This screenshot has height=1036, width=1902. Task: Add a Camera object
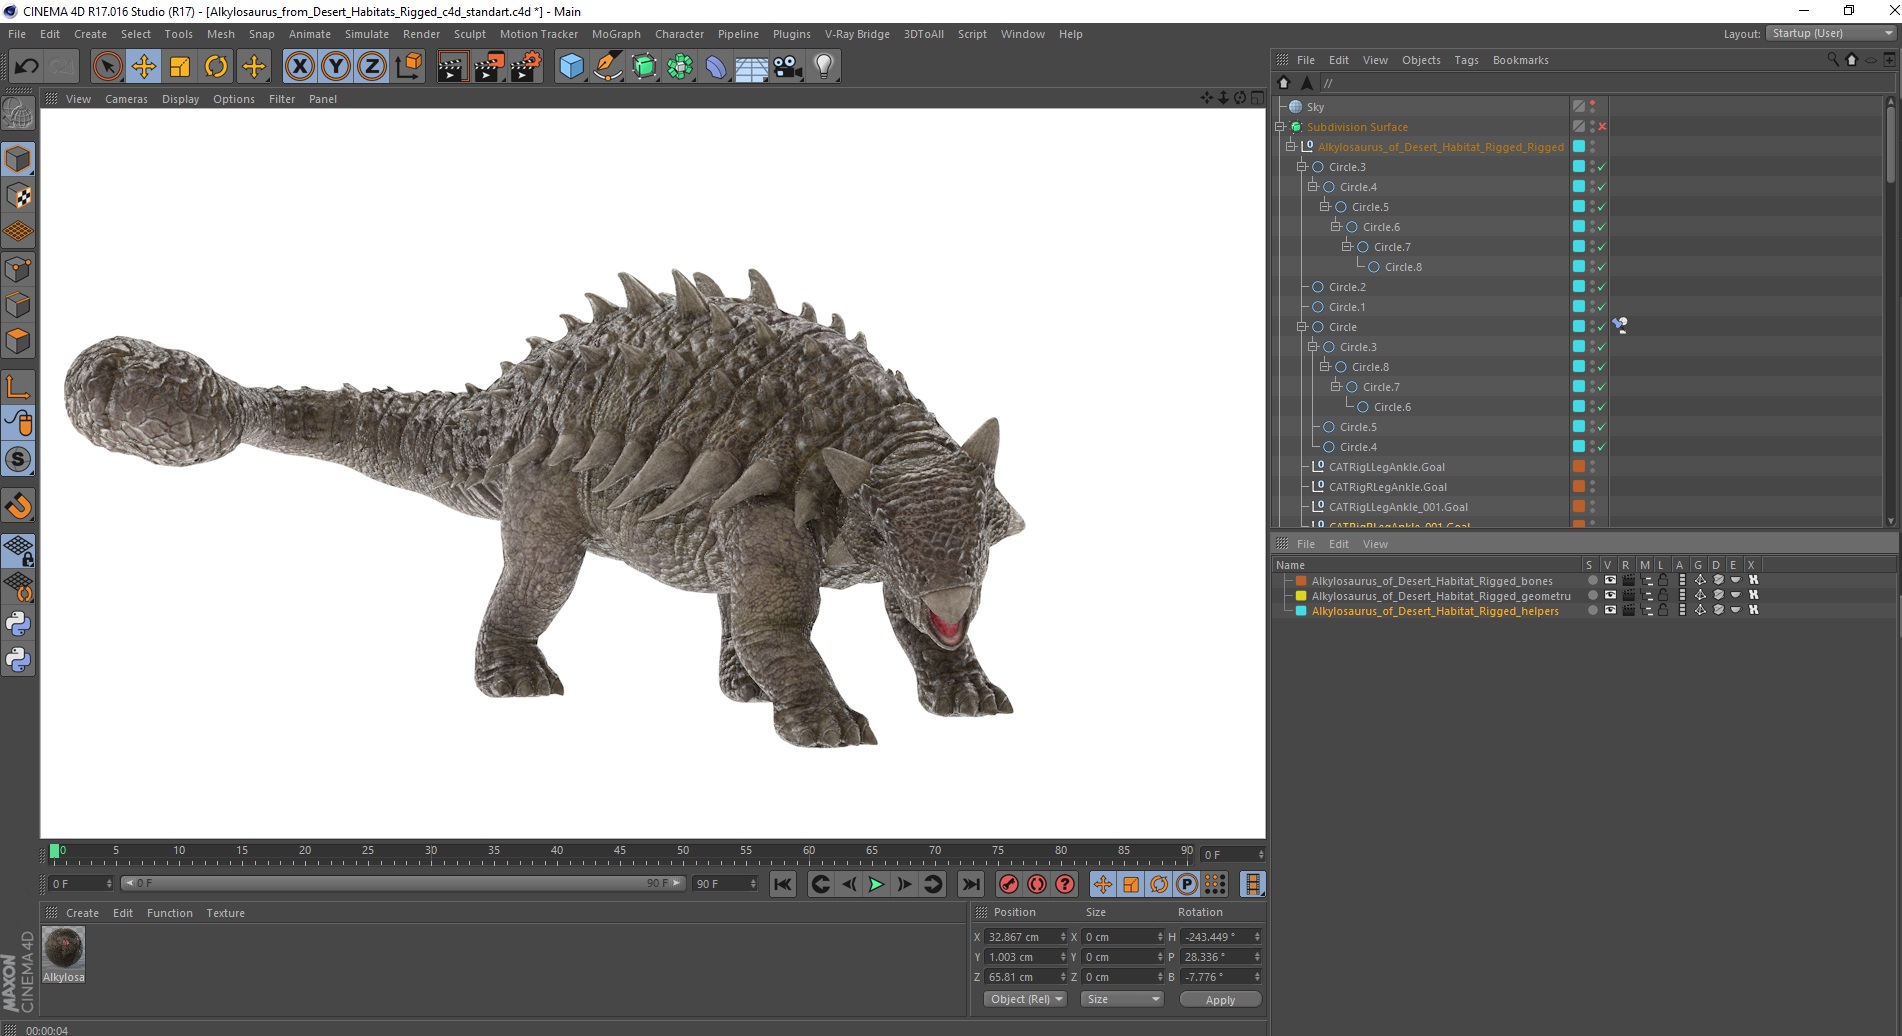788,67
